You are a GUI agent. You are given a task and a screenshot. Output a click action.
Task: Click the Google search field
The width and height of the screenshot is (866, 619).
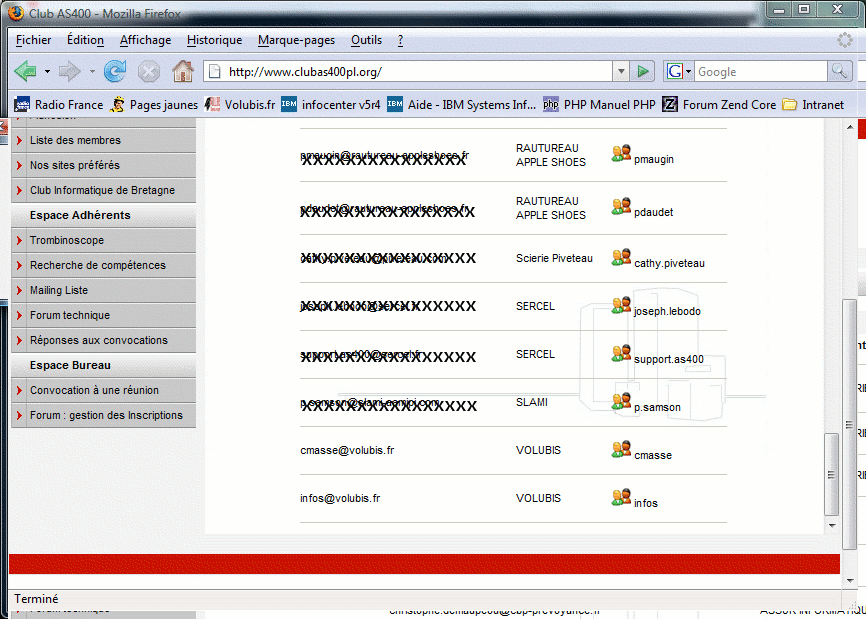[761, 71]
